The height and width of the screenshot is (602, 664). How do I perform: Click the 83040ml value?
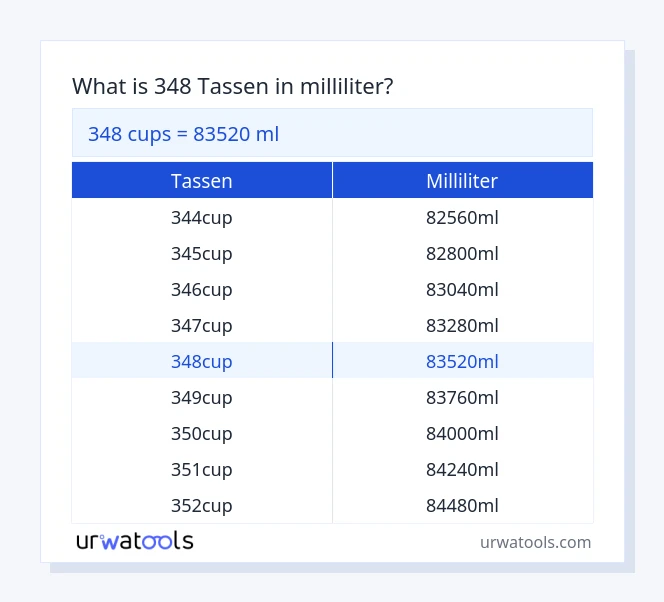tap(462, 289)
